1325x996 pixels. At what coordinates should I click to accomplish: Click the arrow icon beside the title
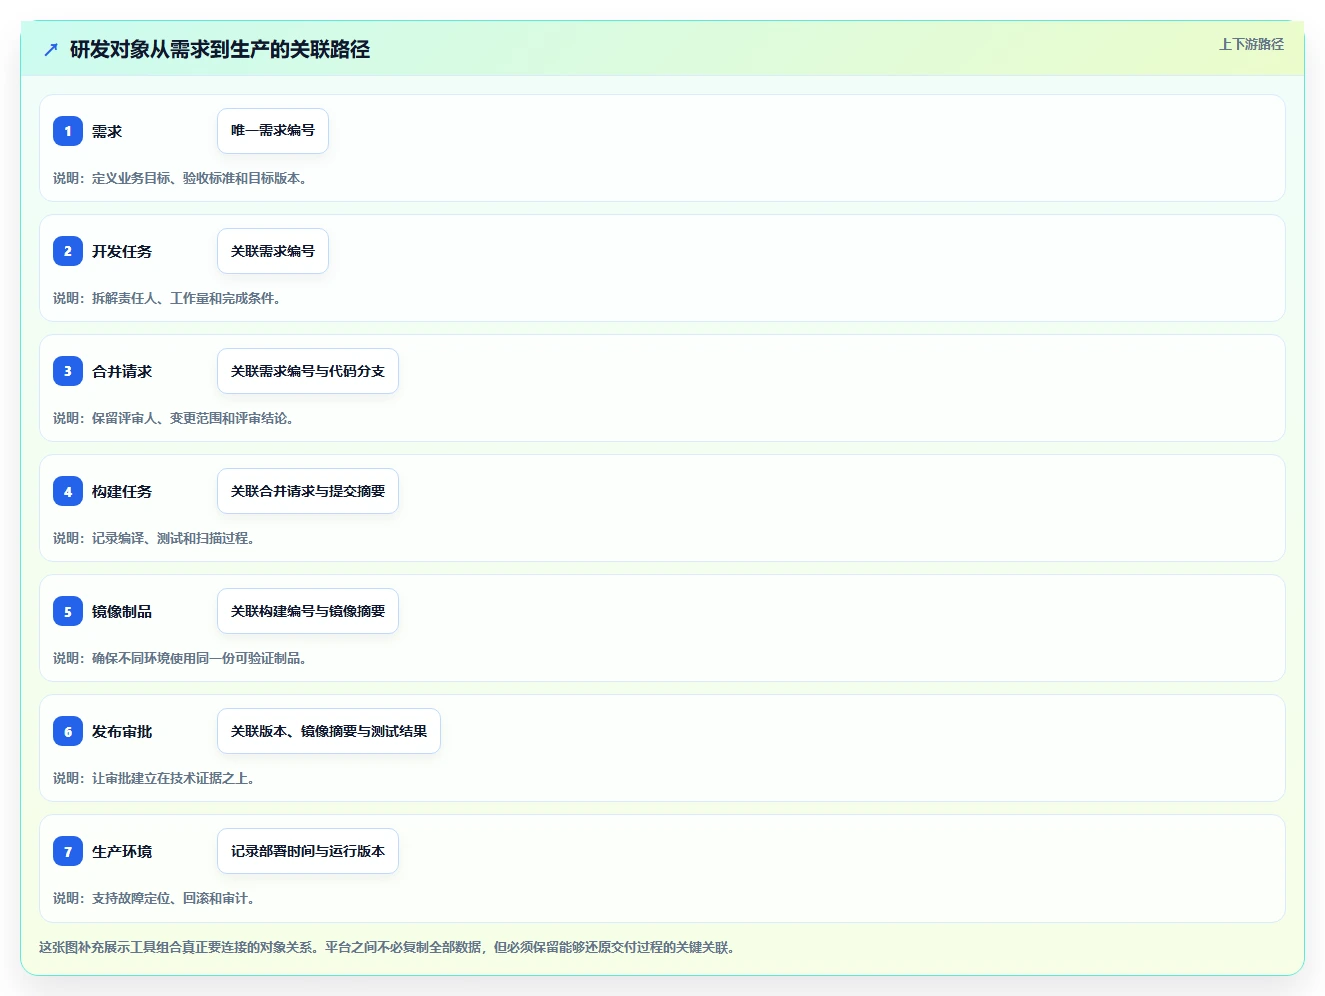point(51,49)
